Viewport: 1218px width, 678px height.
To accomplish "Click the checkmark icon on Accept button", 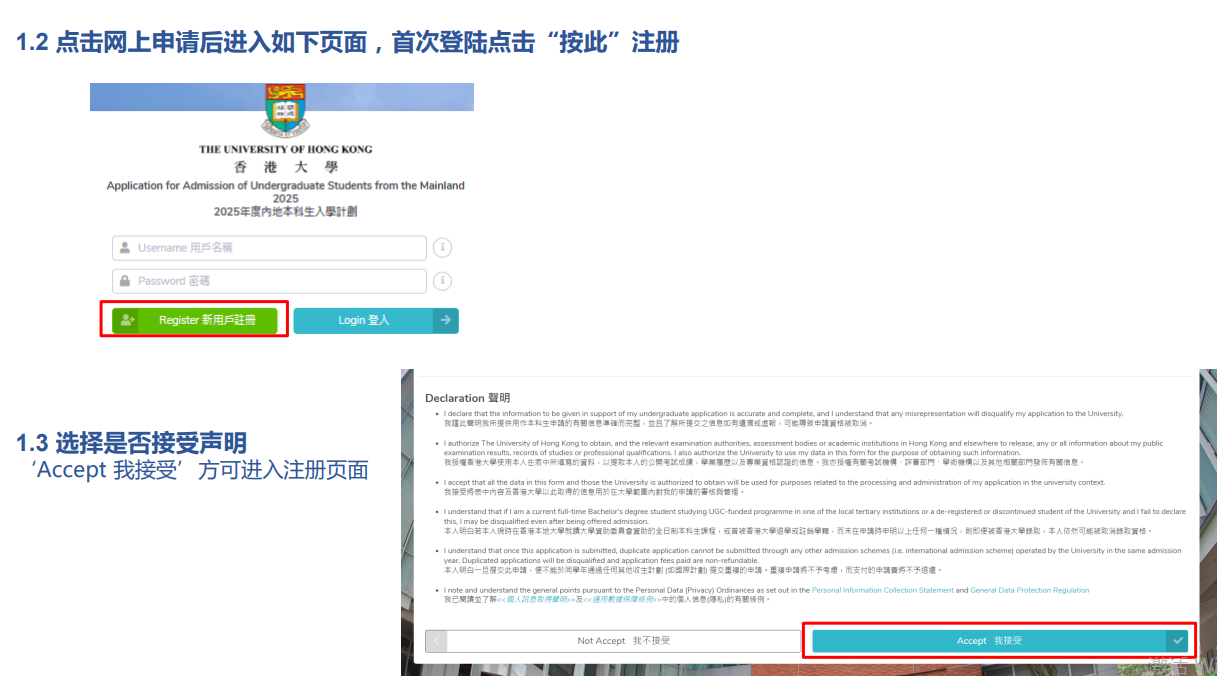I will click(x=1178, y=640).
